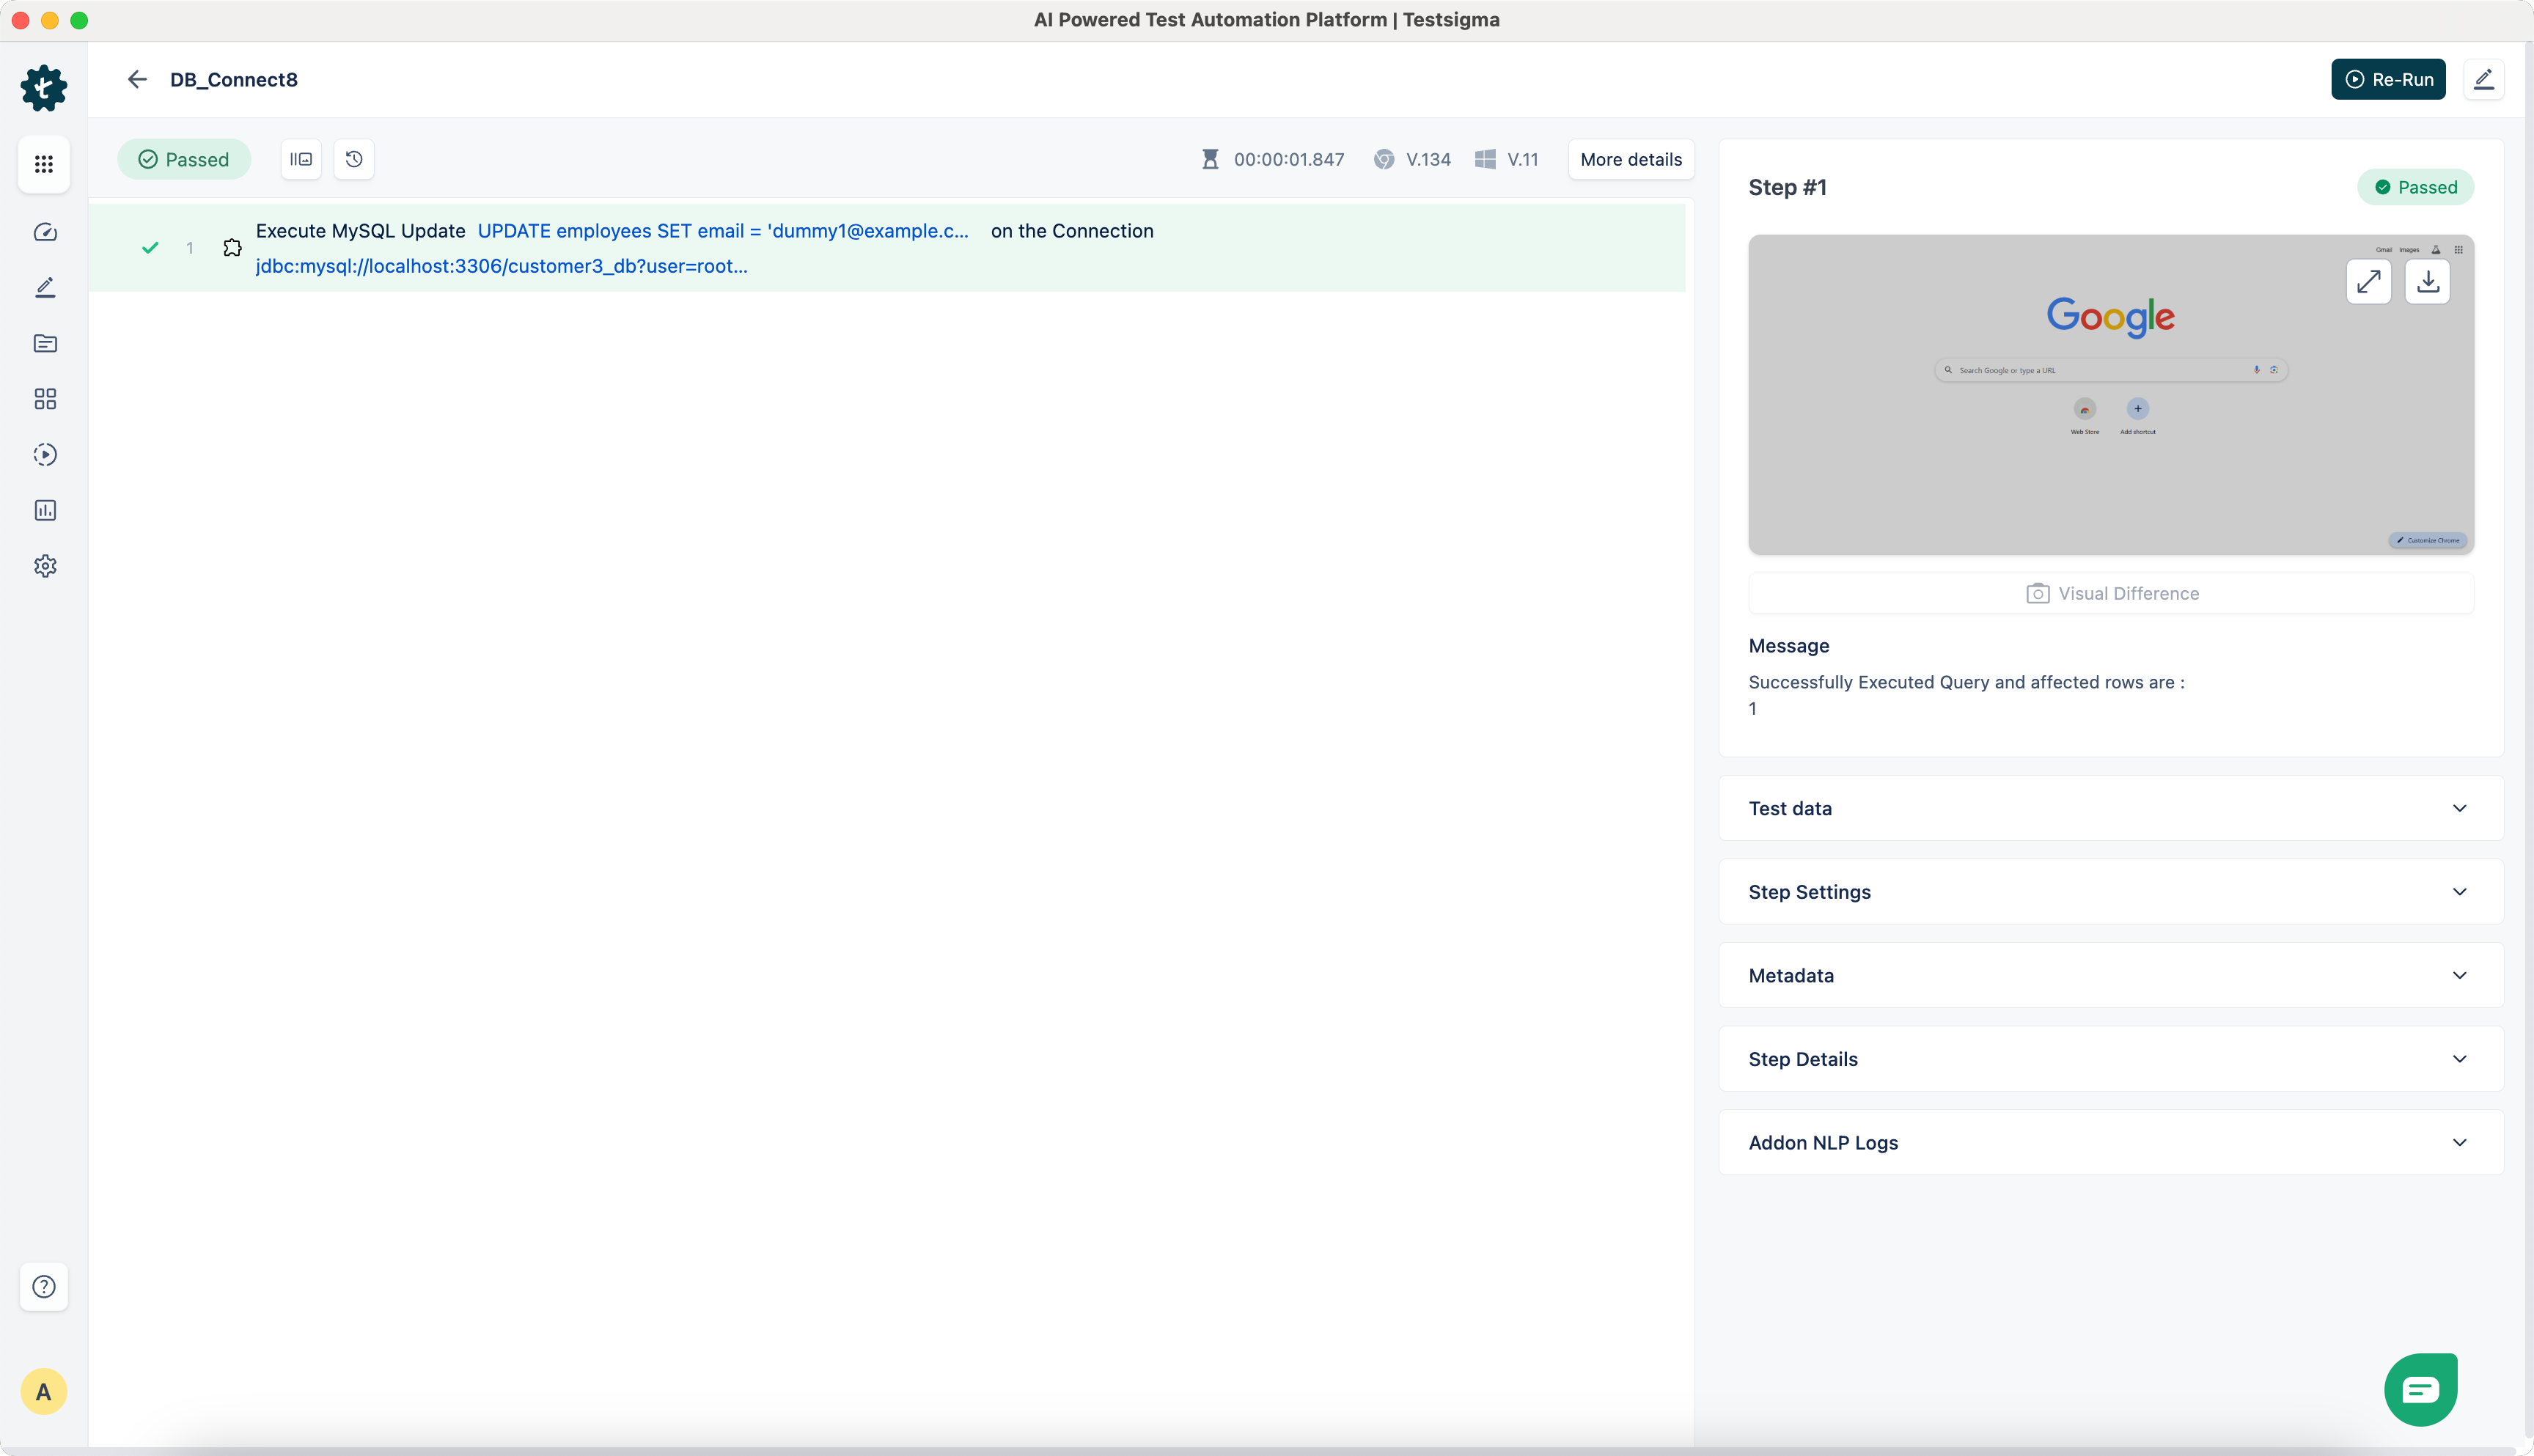Open the apps grid menu in the sidebar
The width and height of the screenshot is (2534, 1456).
click(x=44, y=164)
